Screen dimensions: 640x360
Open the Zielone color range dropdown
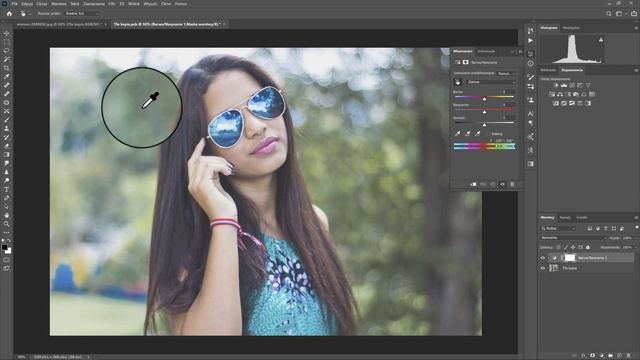click(x=491, y=82)
